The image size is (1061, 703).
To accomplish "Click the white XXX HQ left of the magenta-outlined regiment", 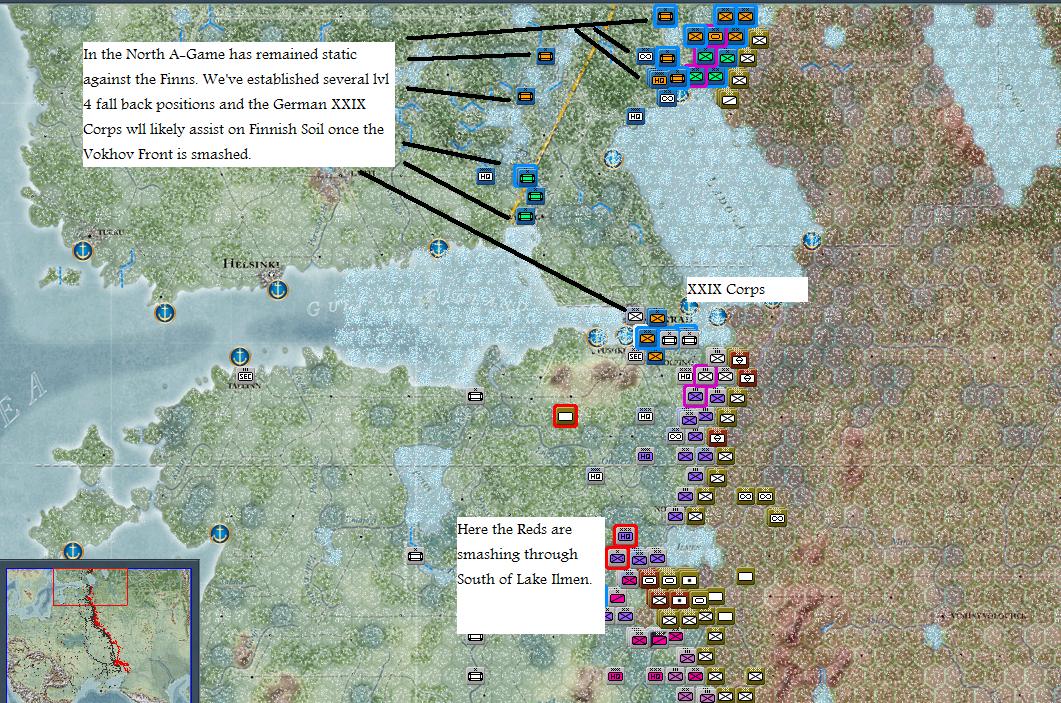I will tap(685, 376).
